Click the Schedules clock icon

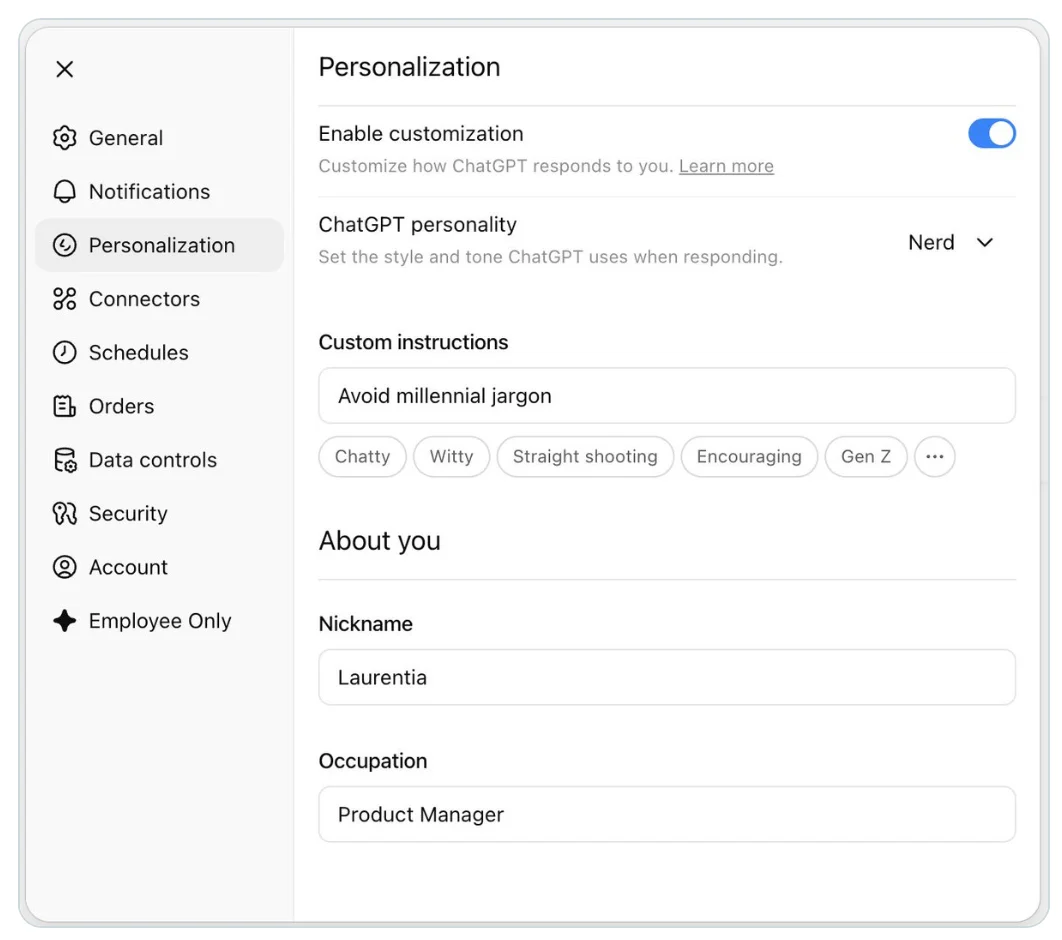click(64, 353)
